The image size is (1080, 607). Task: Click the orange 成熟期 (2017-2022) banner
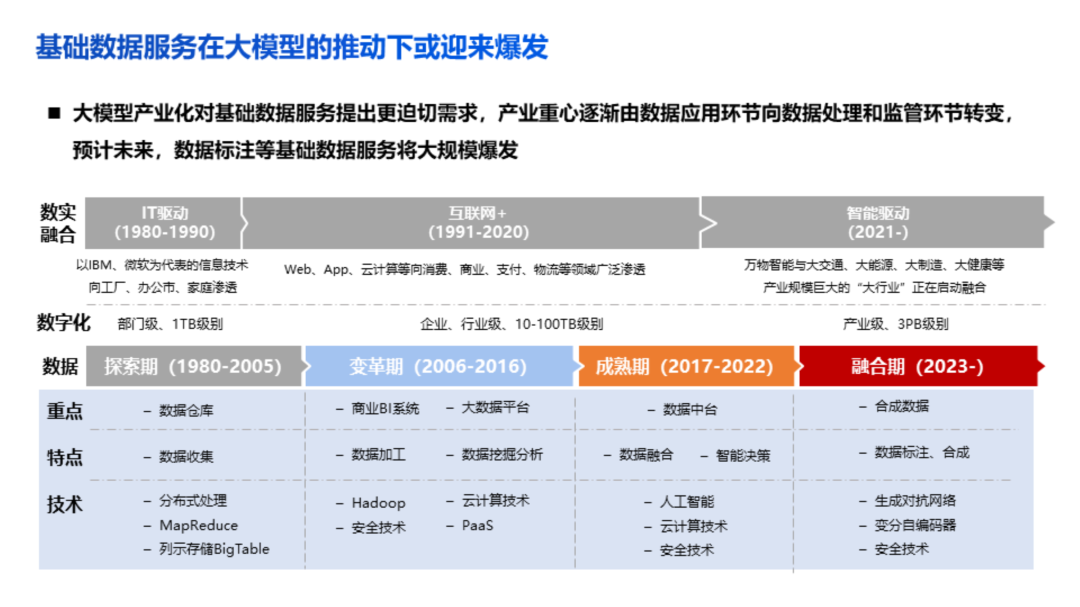[x=684, y=366]
